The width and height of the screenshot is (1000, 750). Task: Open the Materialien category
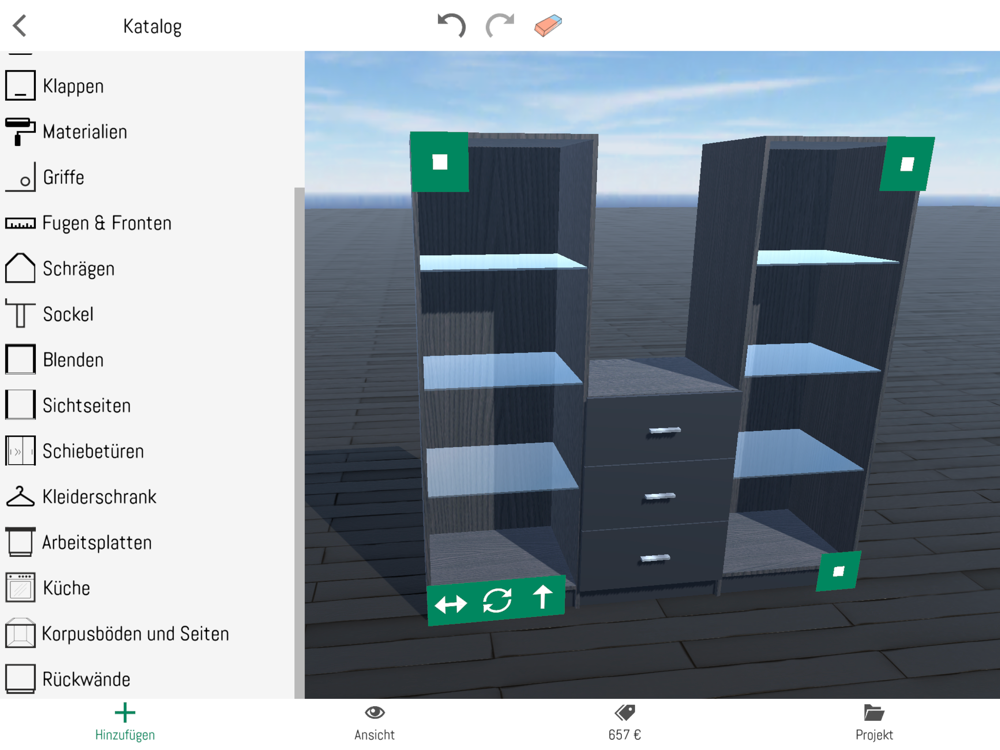point(85,132)
